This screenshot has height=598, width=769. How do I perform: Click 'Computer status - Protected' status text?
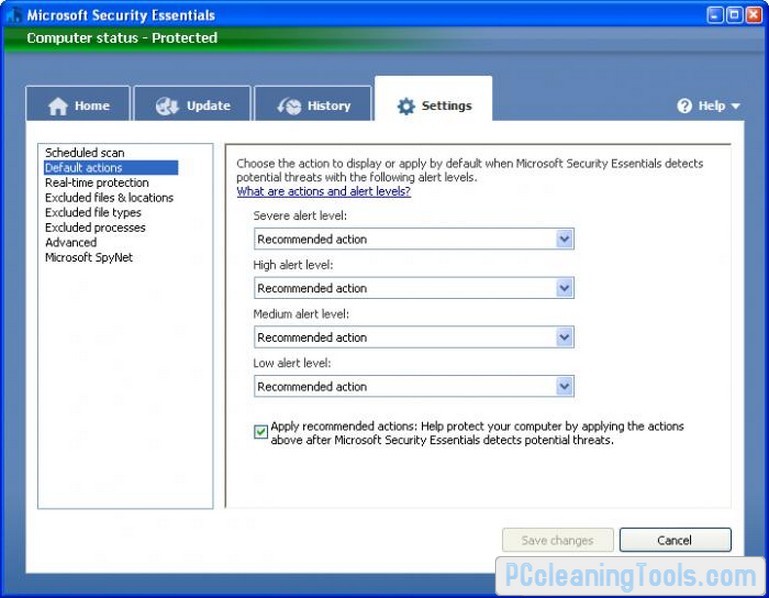122,38
